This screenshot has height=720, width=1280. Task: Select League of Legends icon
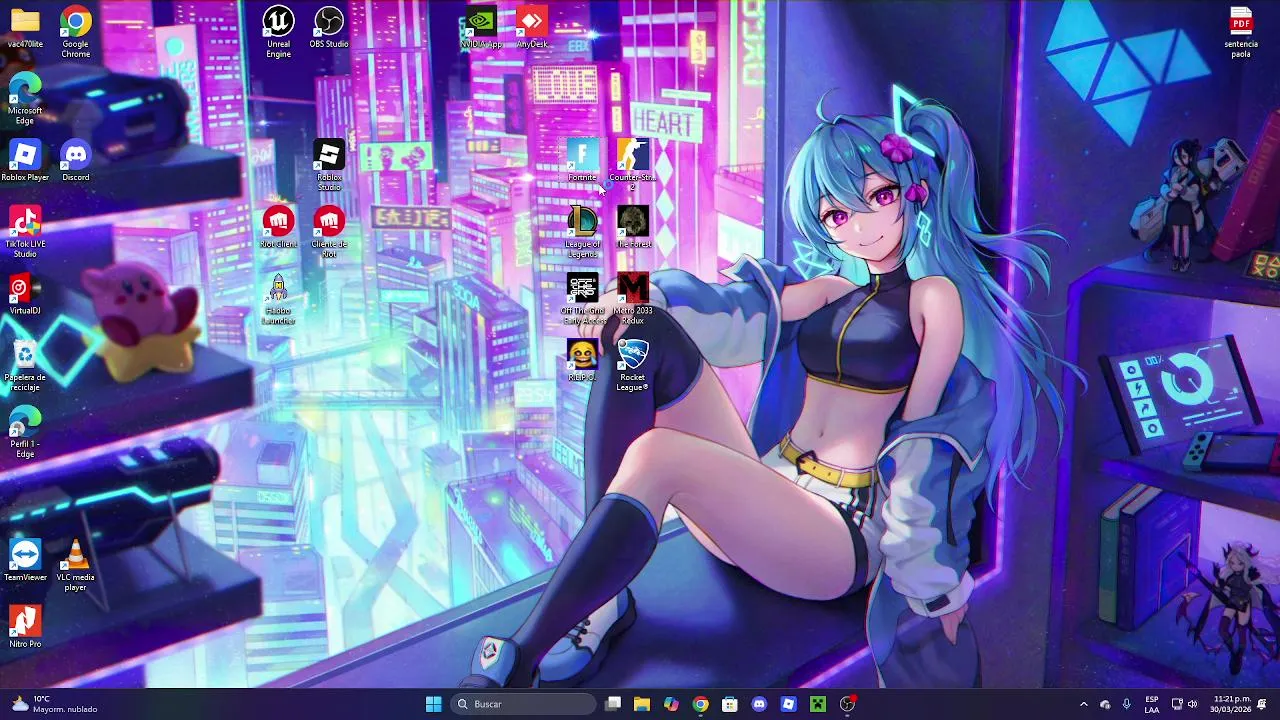pos(582,231)
